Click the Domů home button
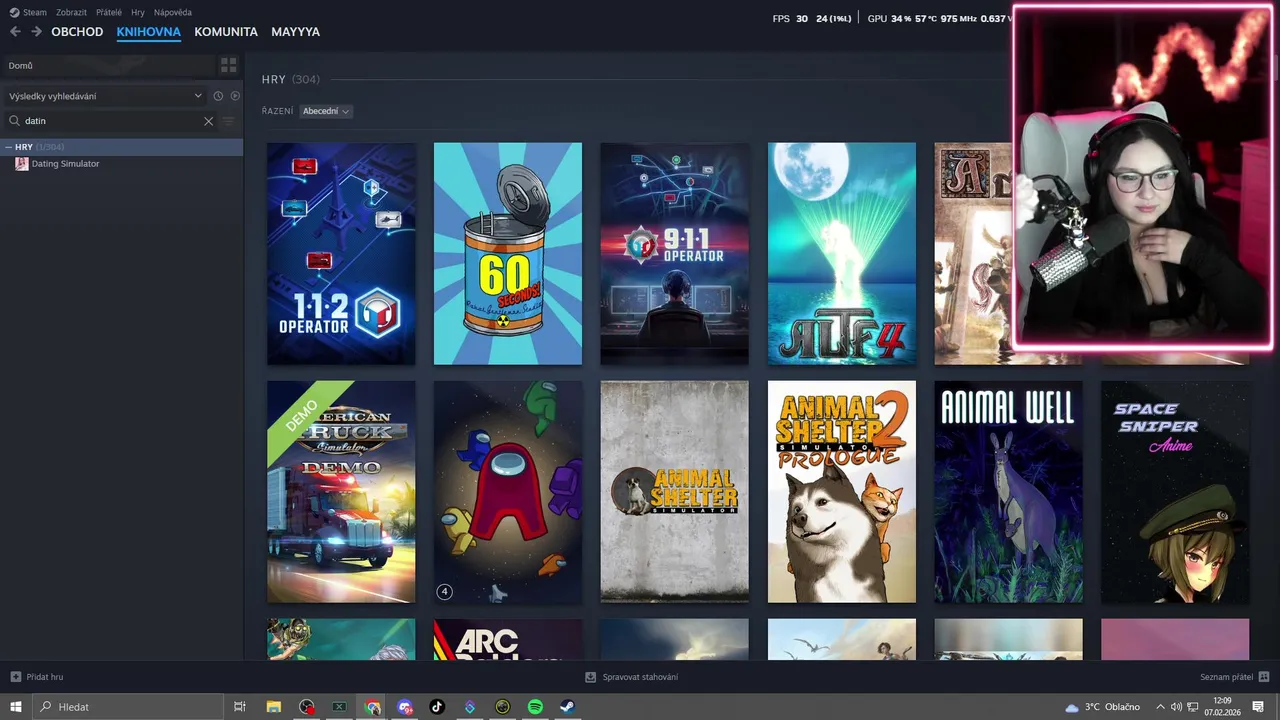The width and height of the screenshot is (1280, 720). tap(108, 65)
